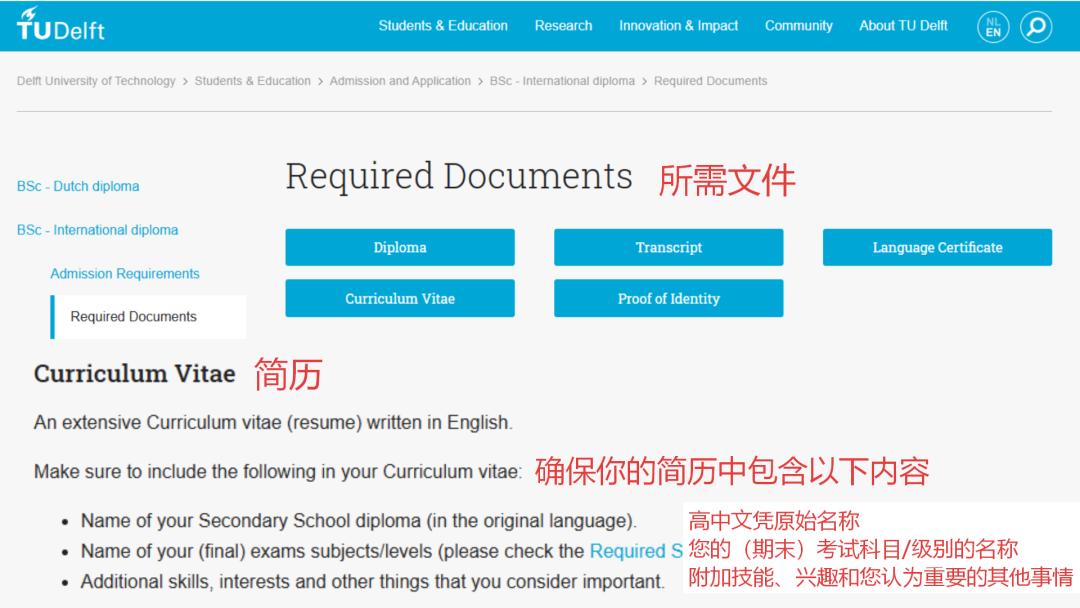Follow the Required Subjects link in the bullet text
This screenshot has height=608, width=1080.
click(x=637, y=550)
